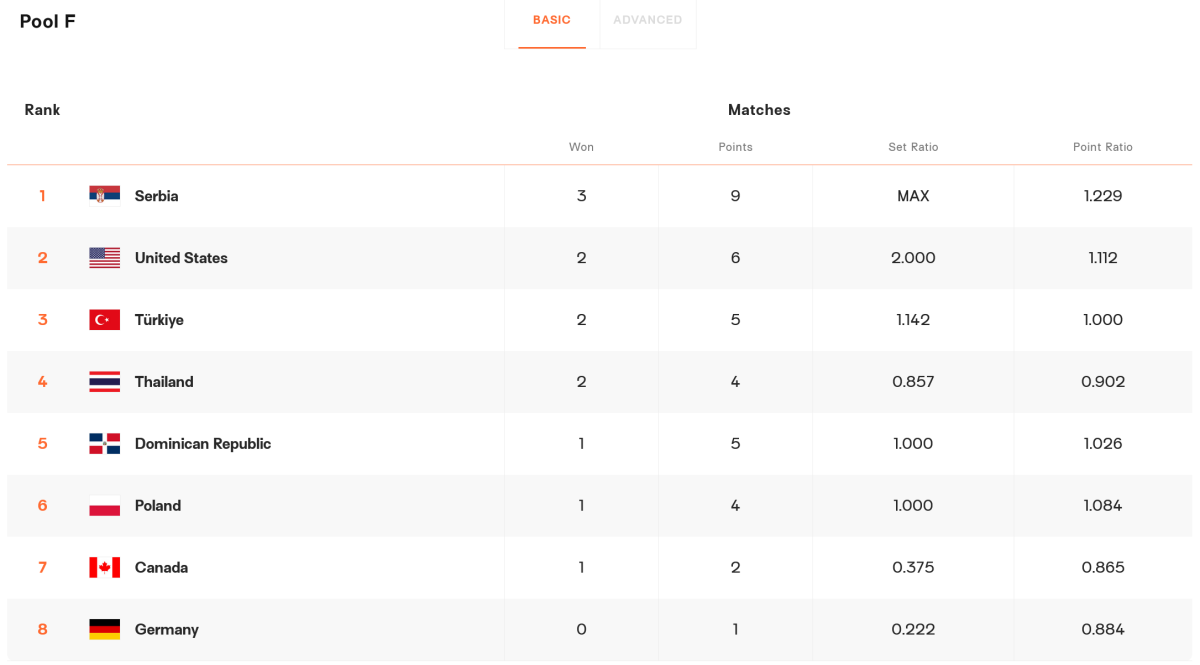Click the Germany flag icon
Screen dimensions: 1200x665
pos(104,629)
